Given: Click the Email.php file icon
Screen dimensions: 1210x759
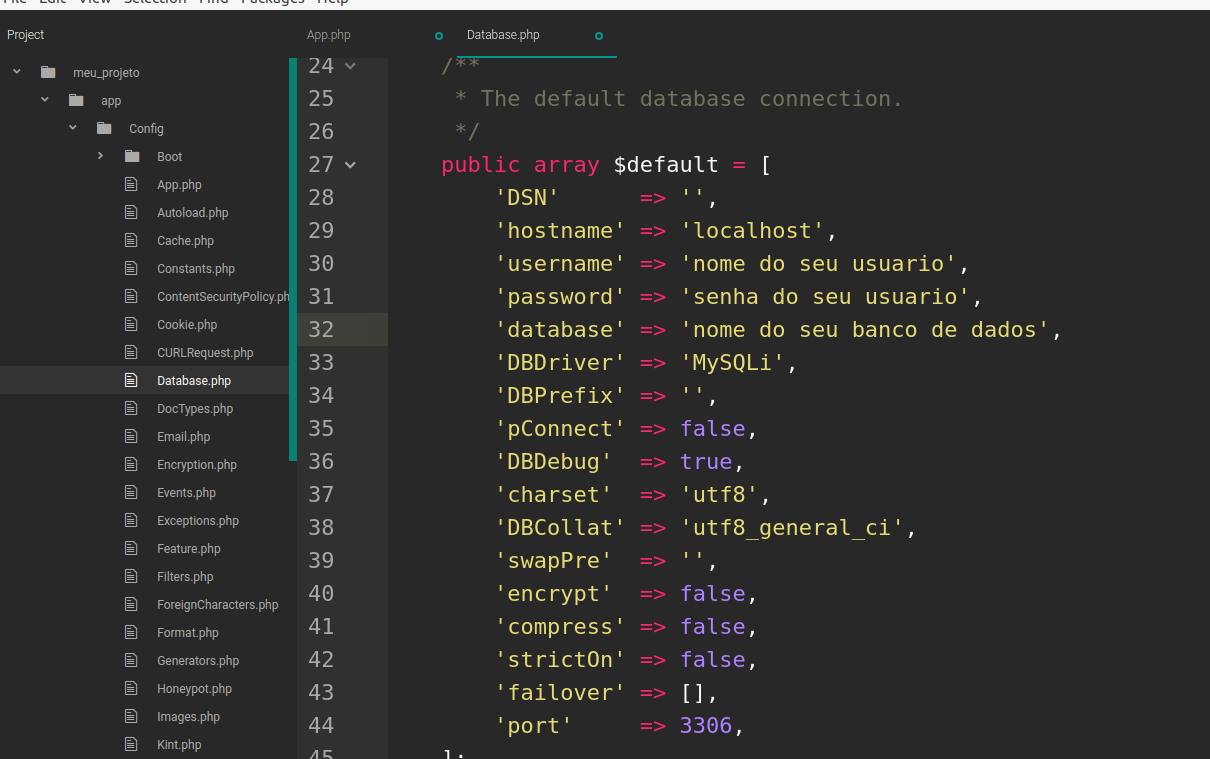Looking at the screenshot, I should (x=131, y=436).
